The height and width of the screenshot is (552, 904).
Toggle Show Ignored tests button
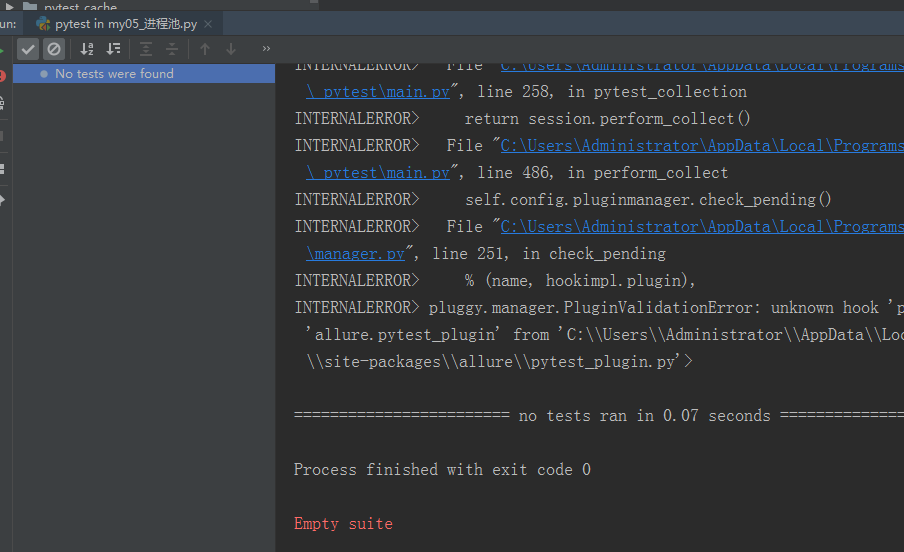click(54, 49)
